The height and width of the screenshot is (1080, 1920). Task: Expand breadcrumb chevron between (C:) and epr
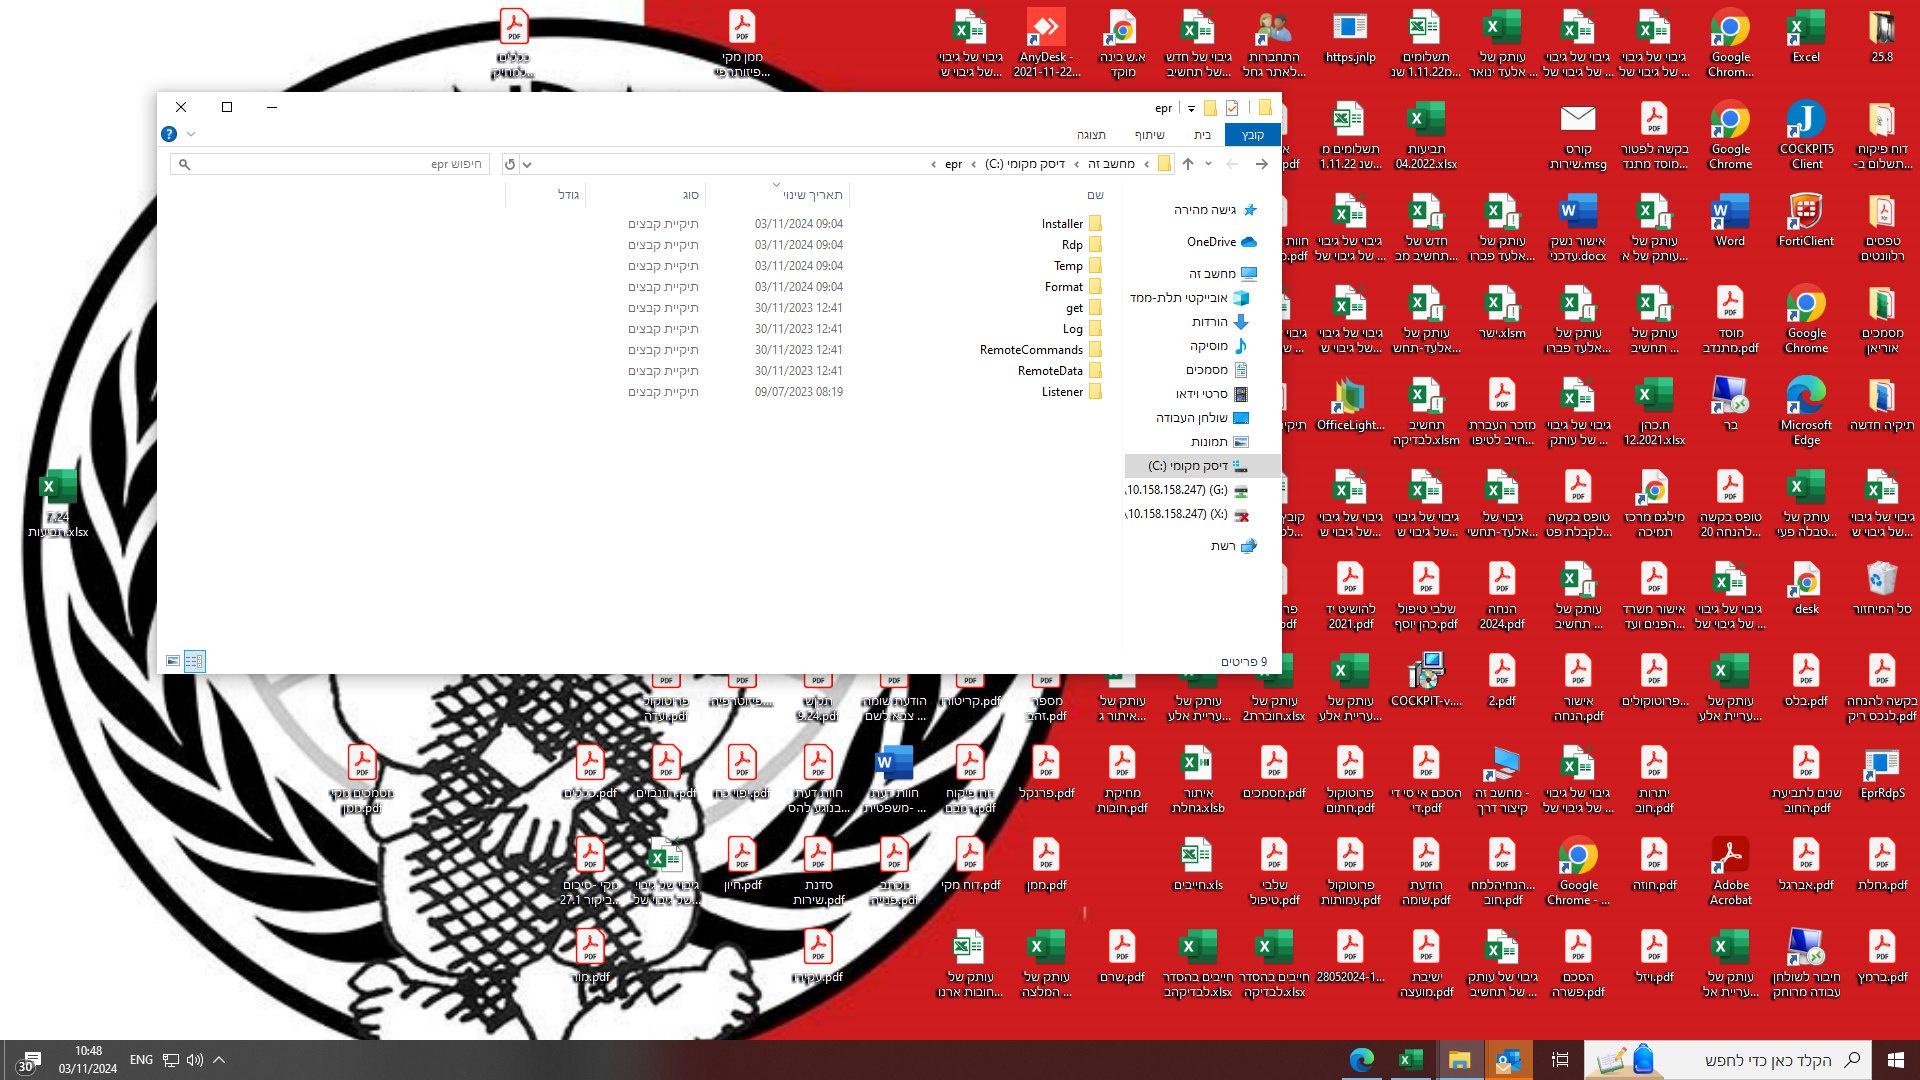coord(973,164)
